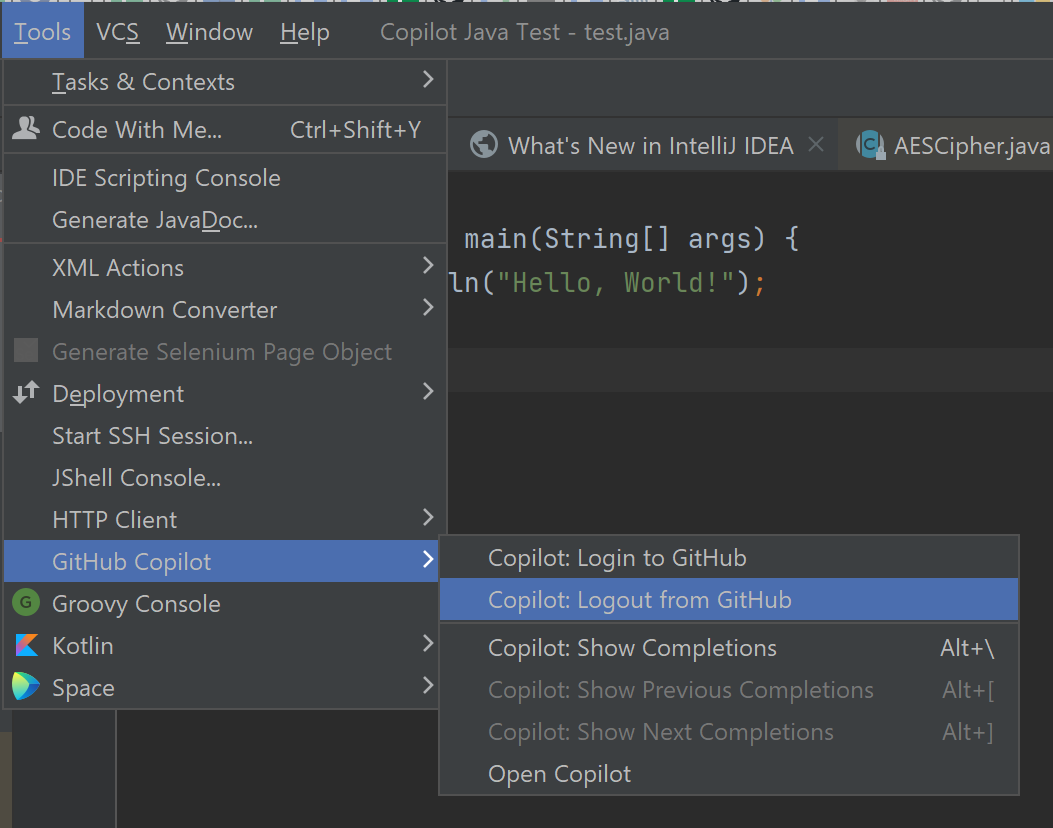Open HTTP Client submenu
Image resolution: width=1053 pixels, height=828 pixels.
(225, 520)
